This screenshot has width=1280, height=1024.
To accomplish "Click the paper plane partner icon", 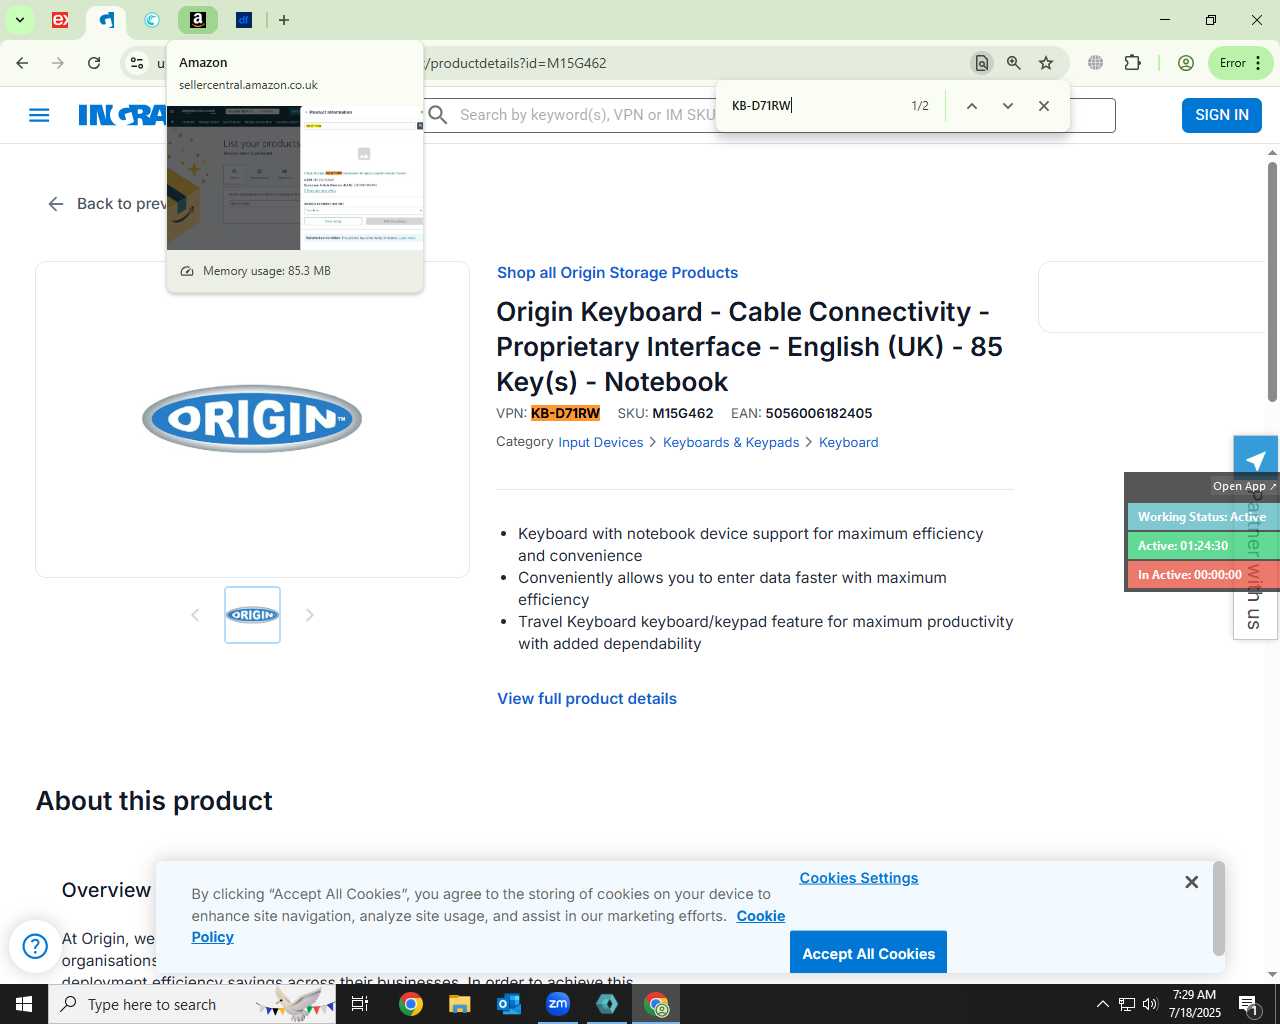I will [x=1256, y=460].
